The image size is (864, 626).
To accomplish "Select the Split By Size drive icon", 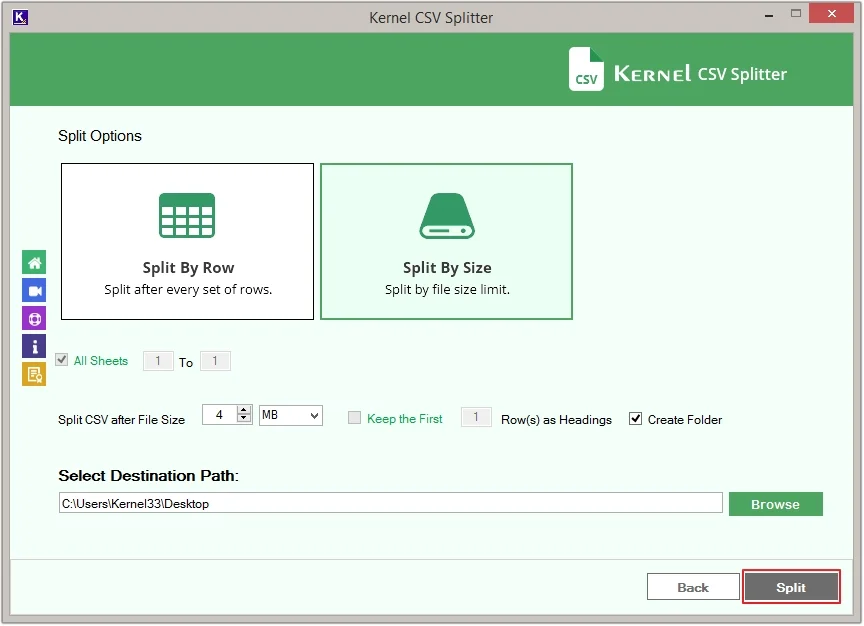I will pyautogui.click(x=446, y=215).
